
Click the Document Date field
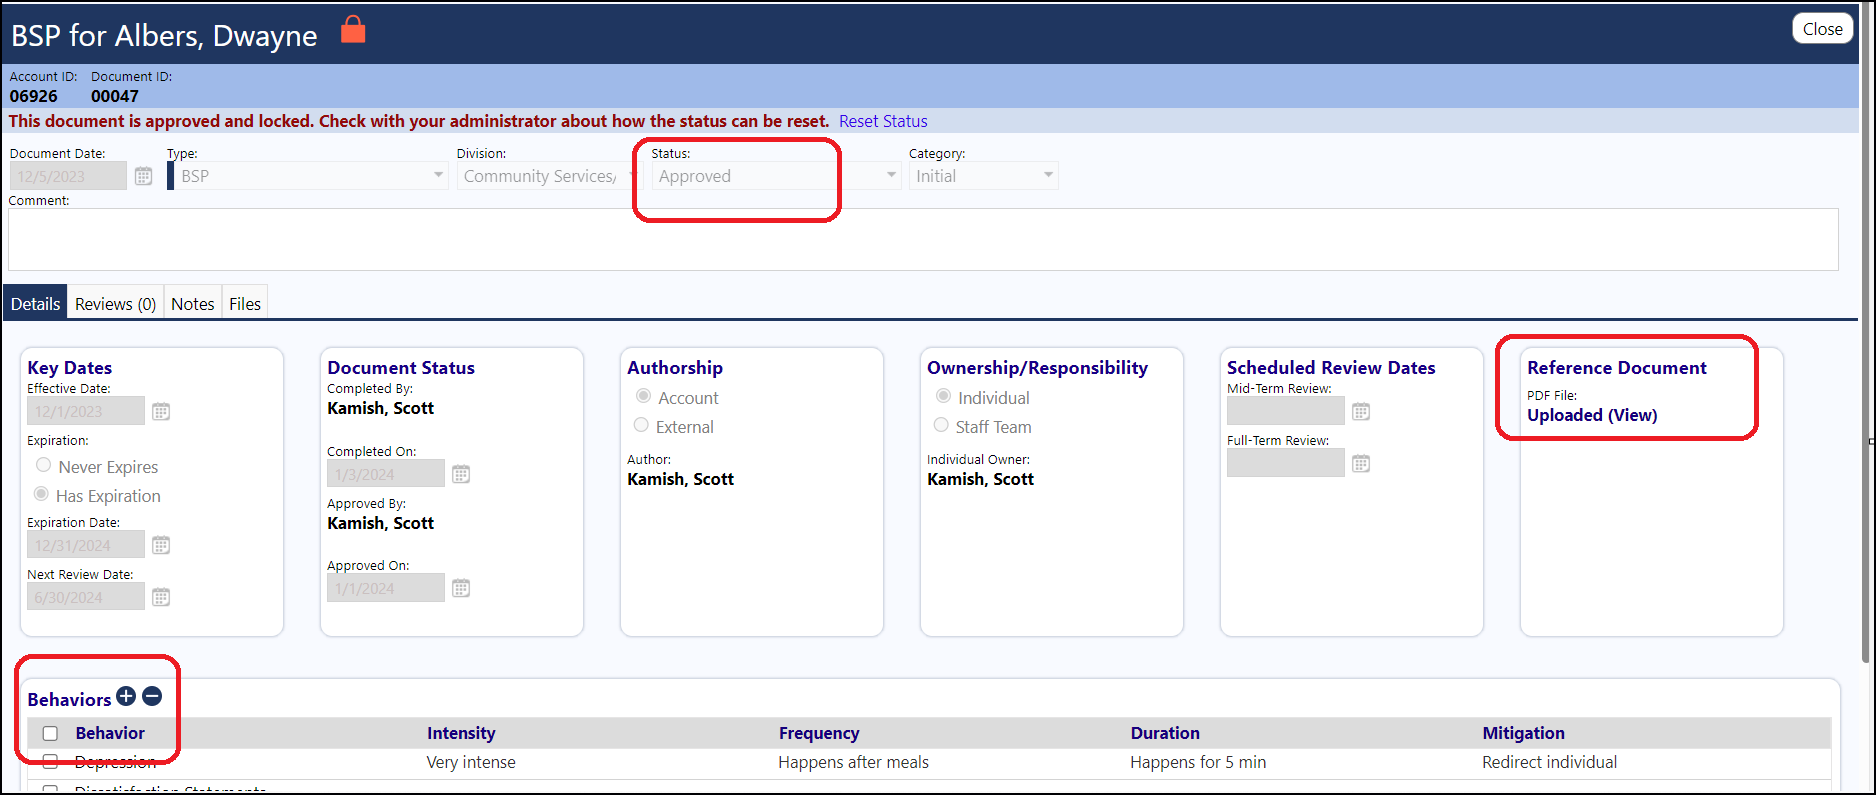click(68, 176)
